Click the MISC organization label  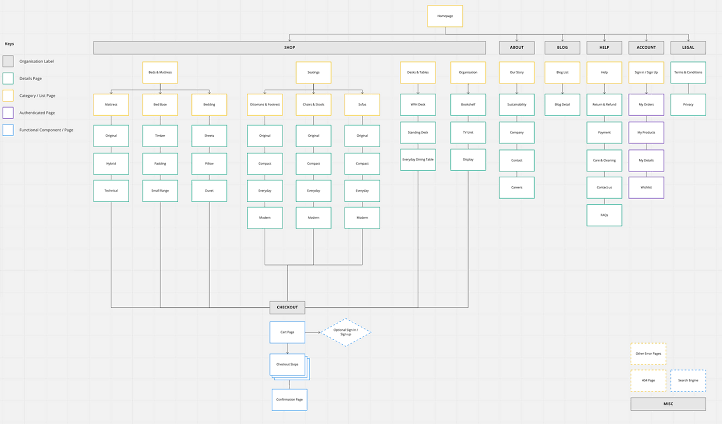tap(668, 404)
